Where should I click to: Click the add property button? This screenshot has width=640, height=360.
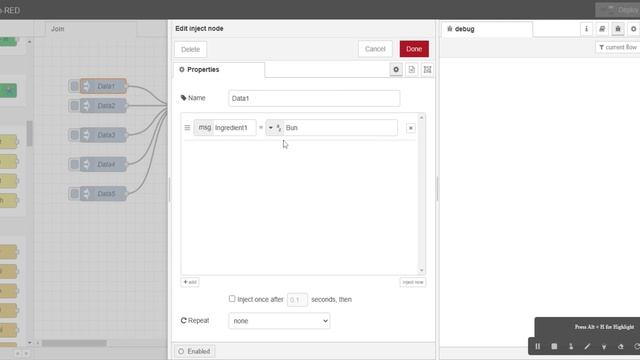(190, 282)
